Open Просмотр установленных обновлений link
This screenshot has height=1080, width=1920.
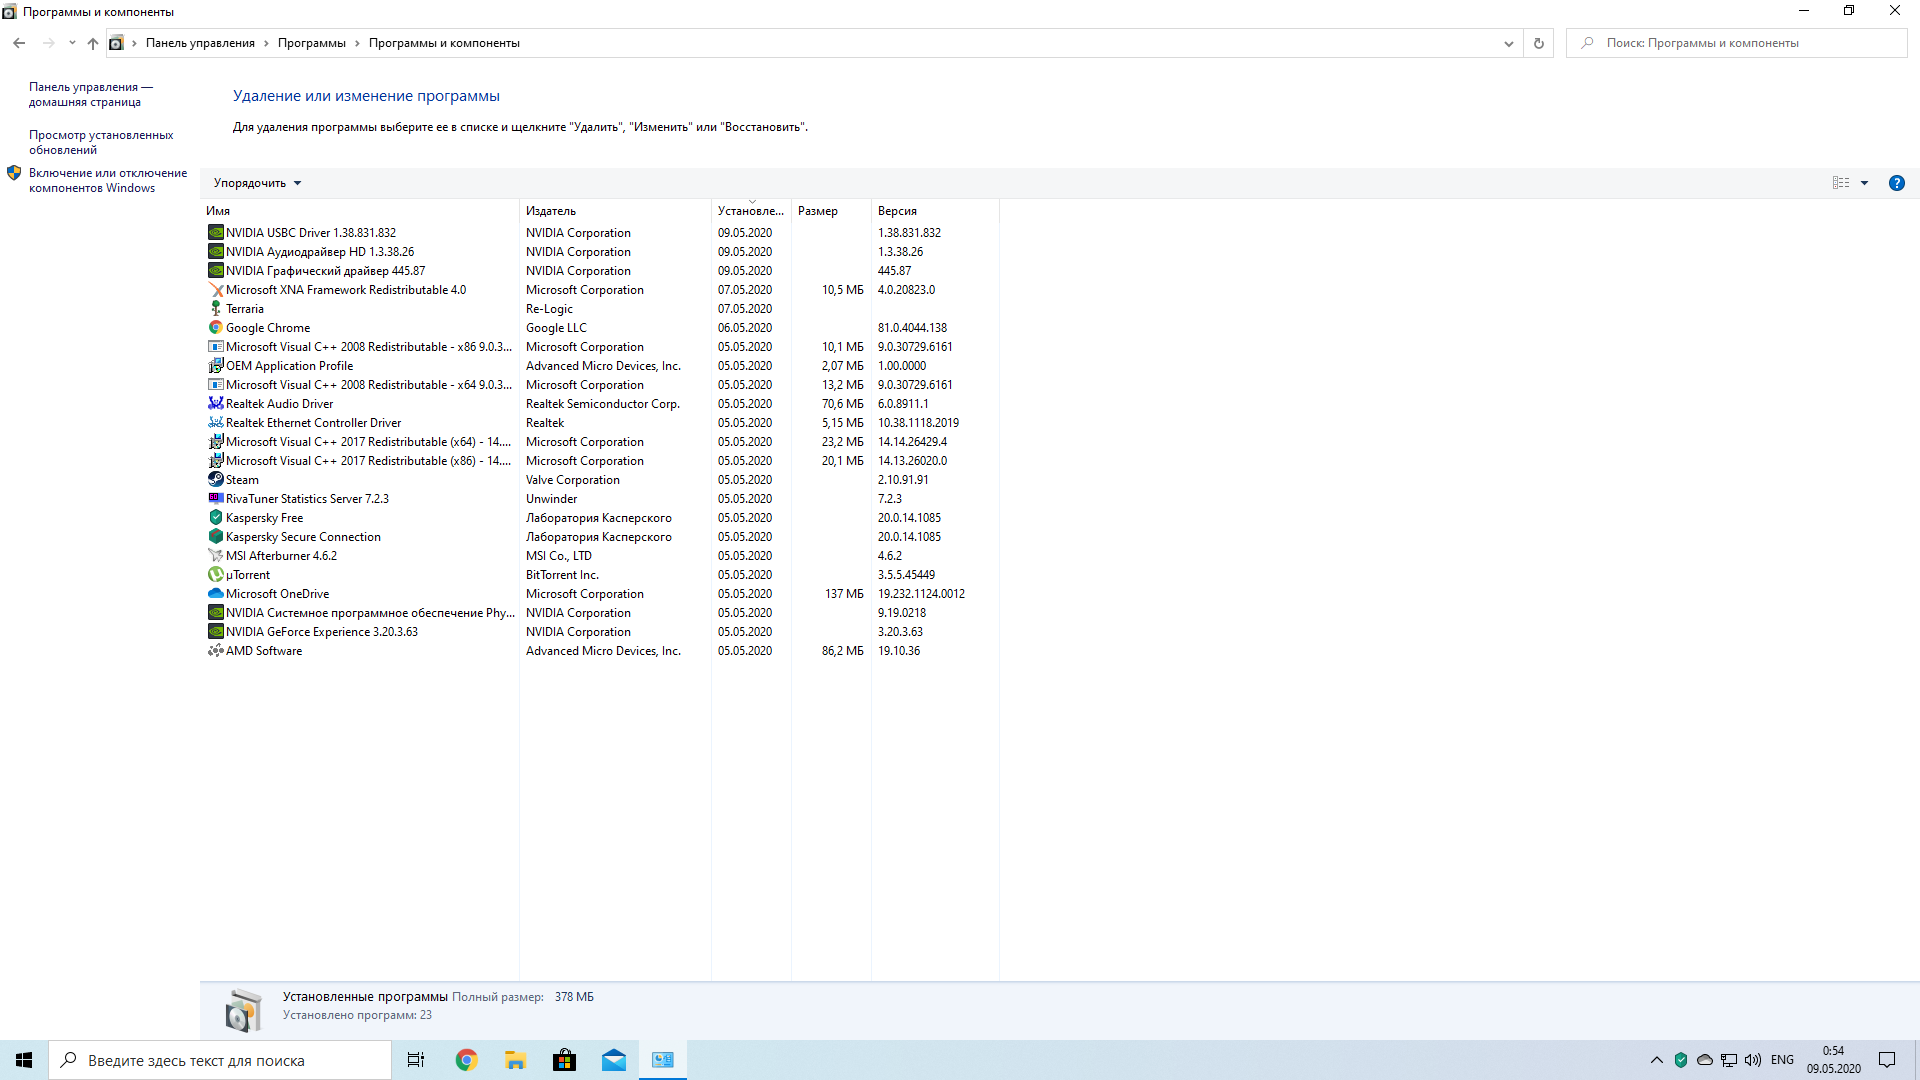click(x=101, y=142)
